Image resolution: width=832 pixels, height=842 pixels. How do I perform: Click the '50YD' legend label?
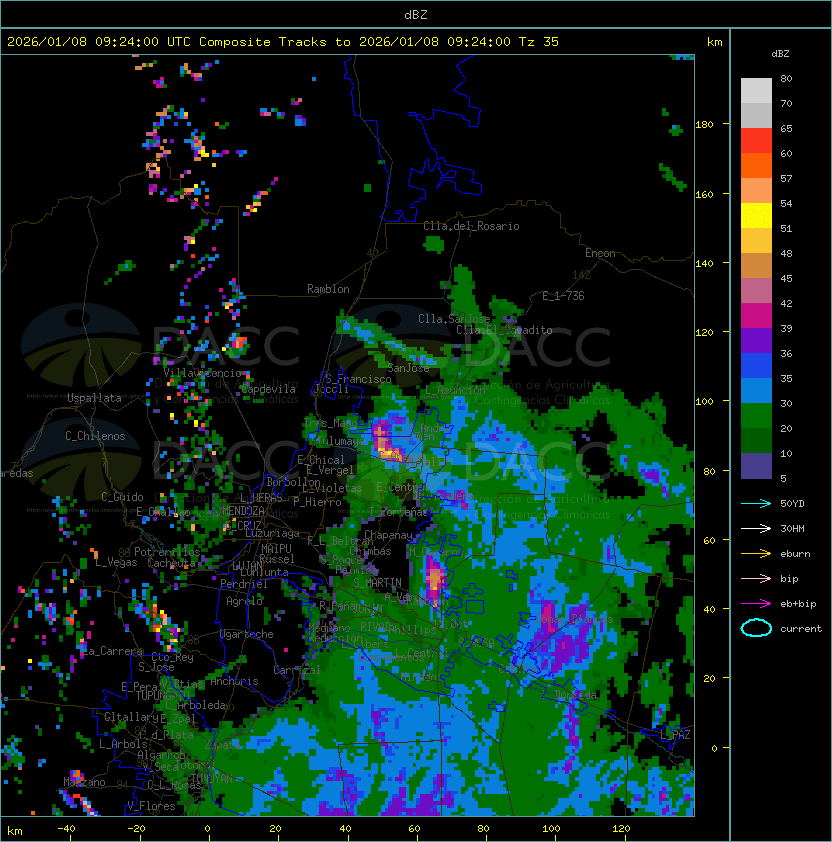(x=792, y=504)
